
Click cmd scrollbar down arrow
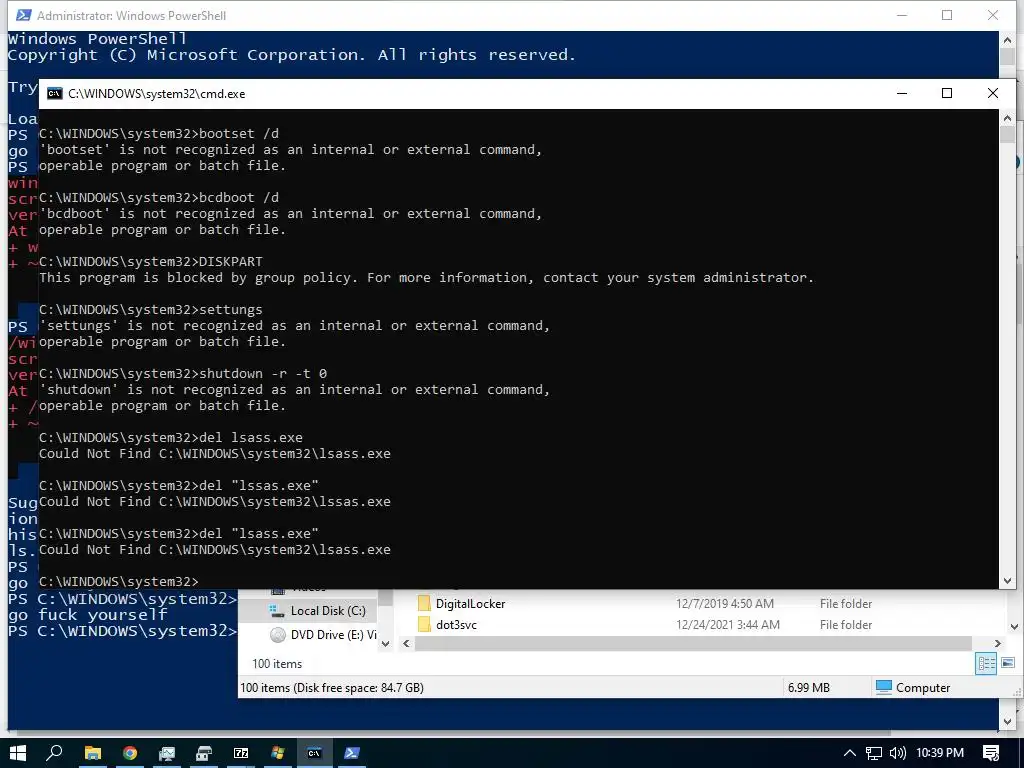coord(1007,581)
